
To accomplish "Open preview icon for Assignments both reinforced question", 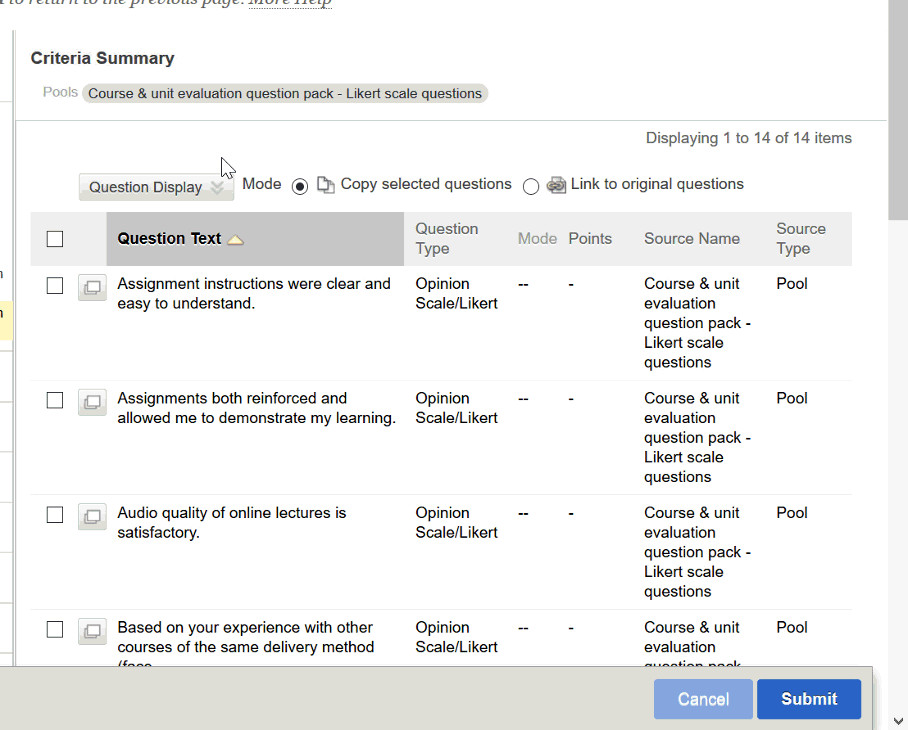I will [x=92, y=402].
